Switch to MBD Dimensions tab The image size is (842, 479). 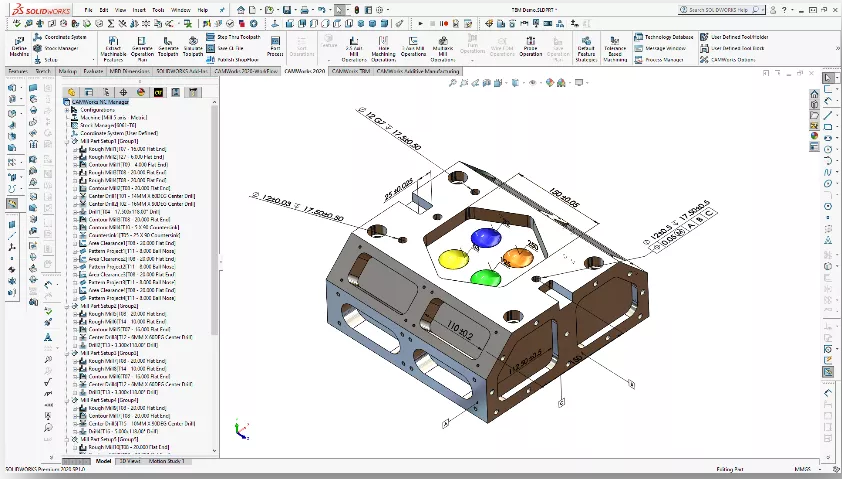click(x=129, y=71)
